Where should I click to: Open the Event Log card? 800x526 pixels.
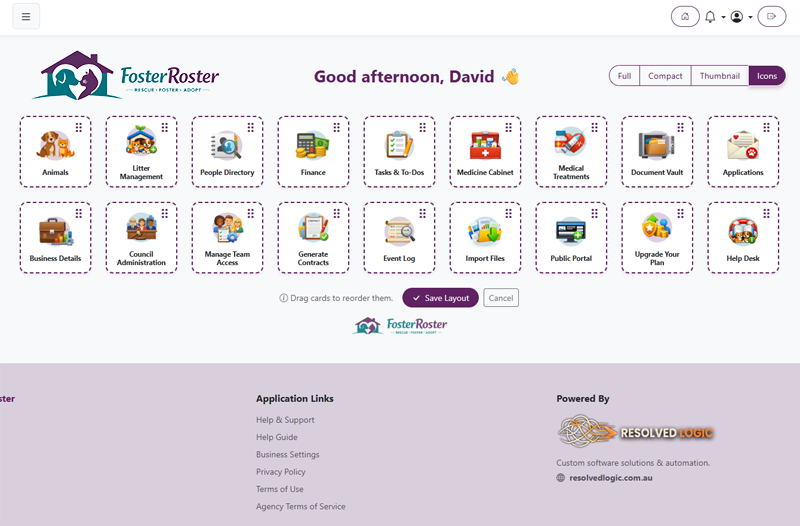click(399, 238)
